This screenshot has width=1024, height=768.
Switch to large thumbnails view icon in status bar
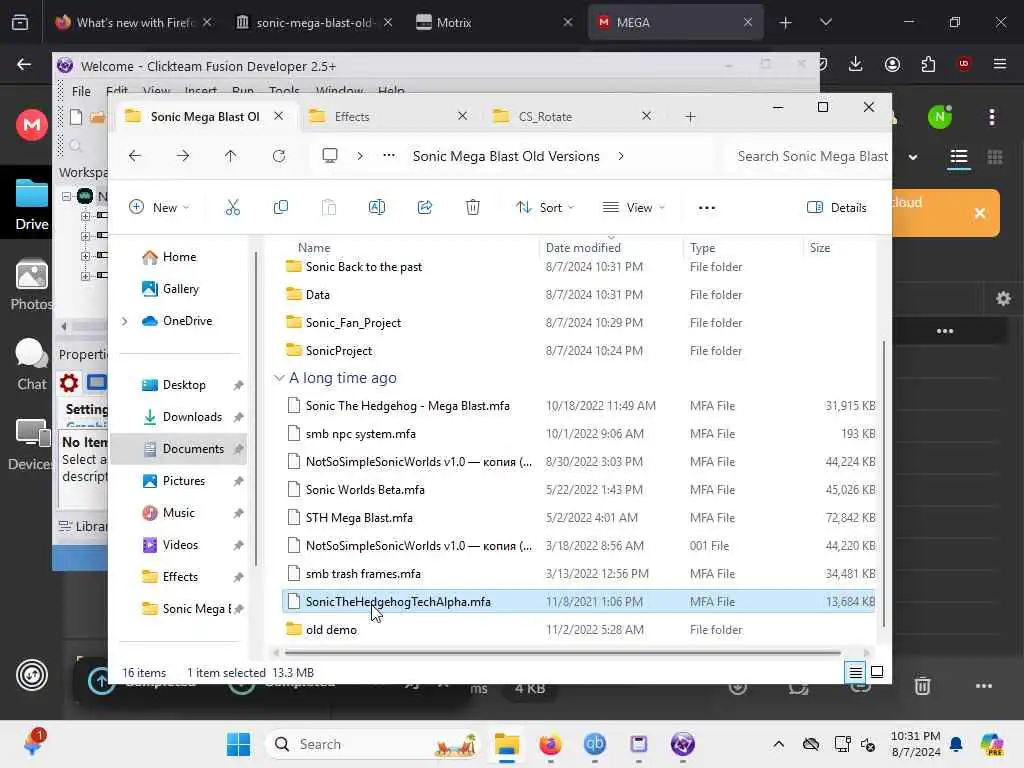click(877, 672)
